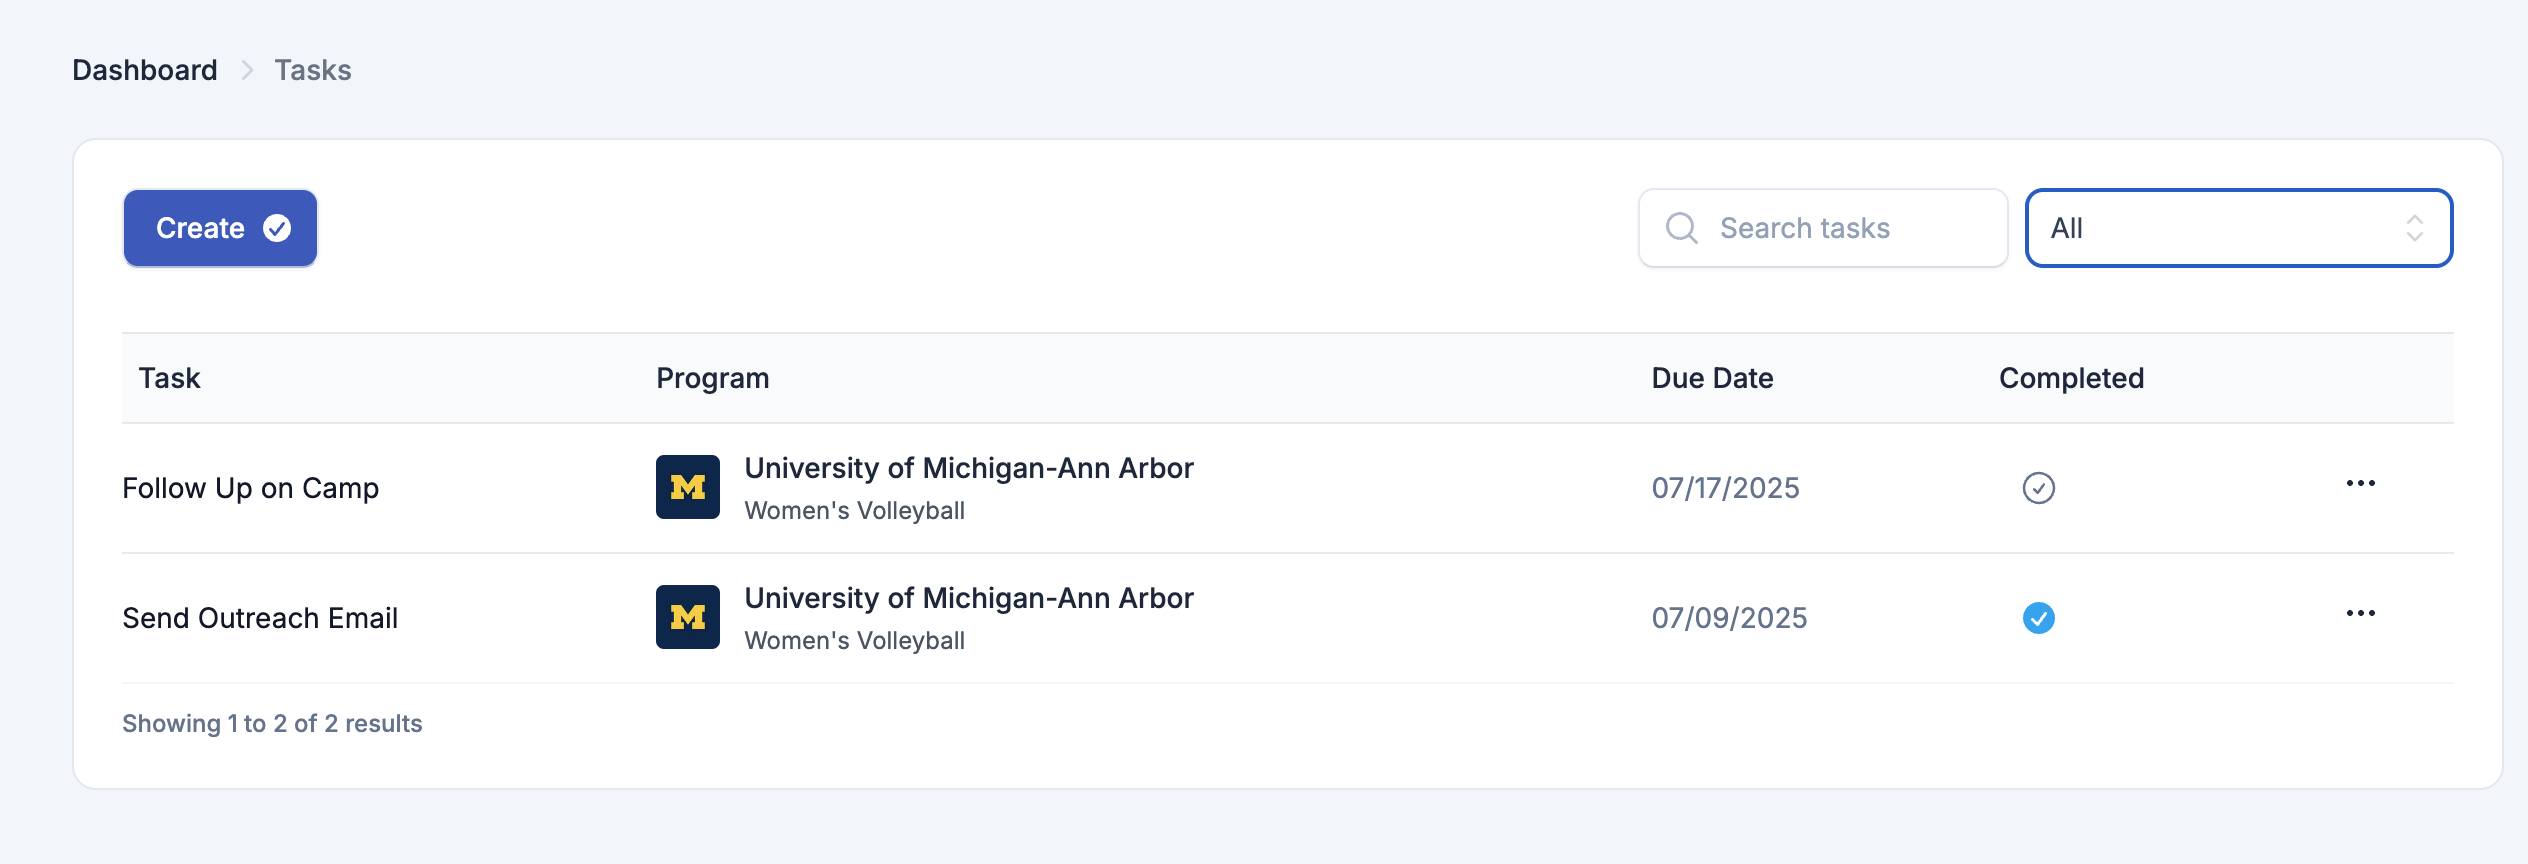The image size is (2528, 864).
Task: Mark Follow Up on Camp as completed
Action: pos(2038,488)
